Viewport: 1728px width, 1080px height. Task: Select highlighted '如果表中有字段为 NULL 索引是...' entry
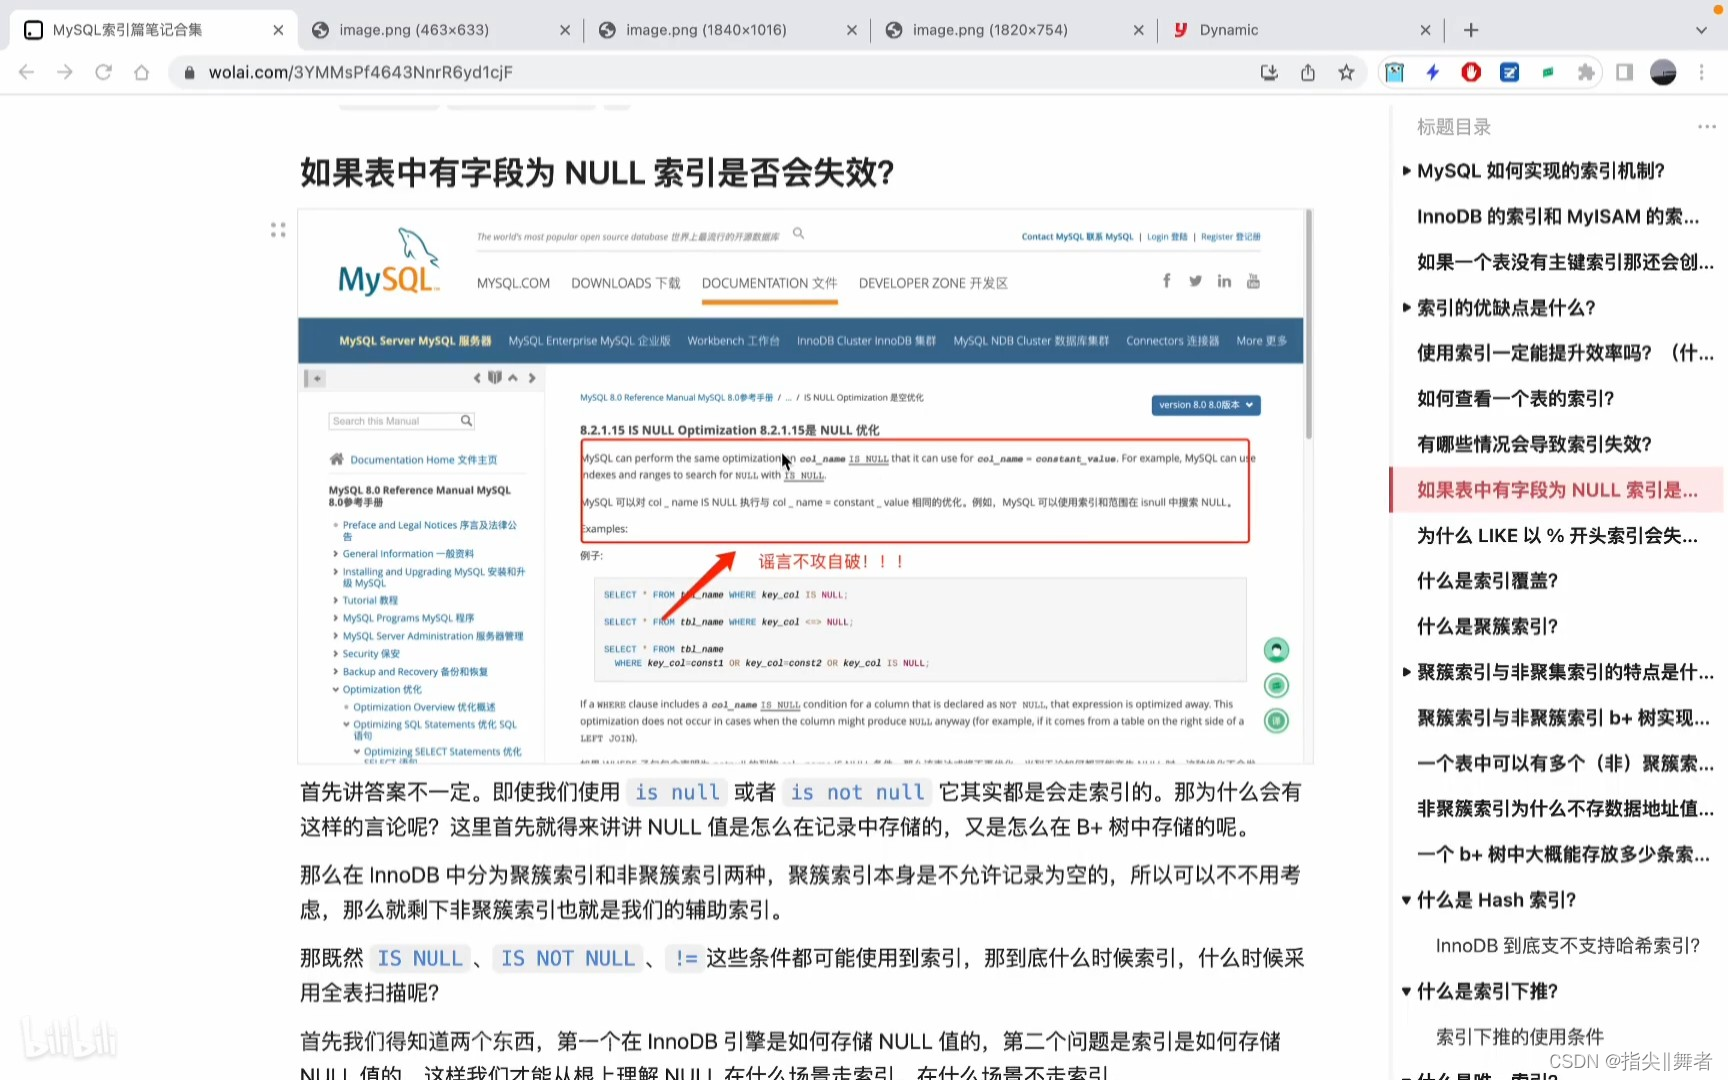click(1557, 490)
